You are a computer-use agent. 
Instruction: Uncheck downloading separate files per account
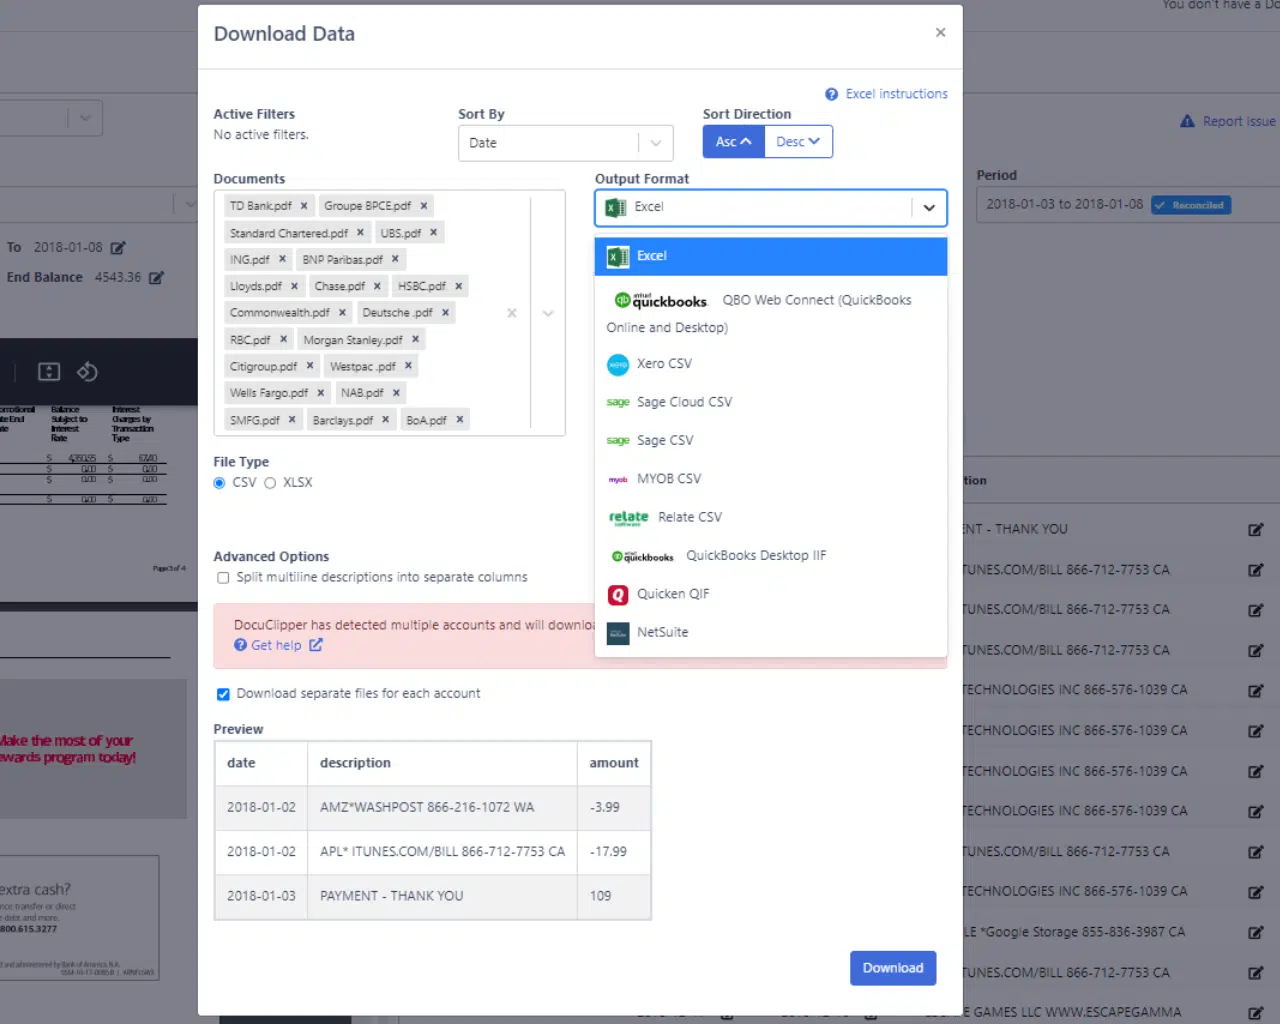pos(222,693)
